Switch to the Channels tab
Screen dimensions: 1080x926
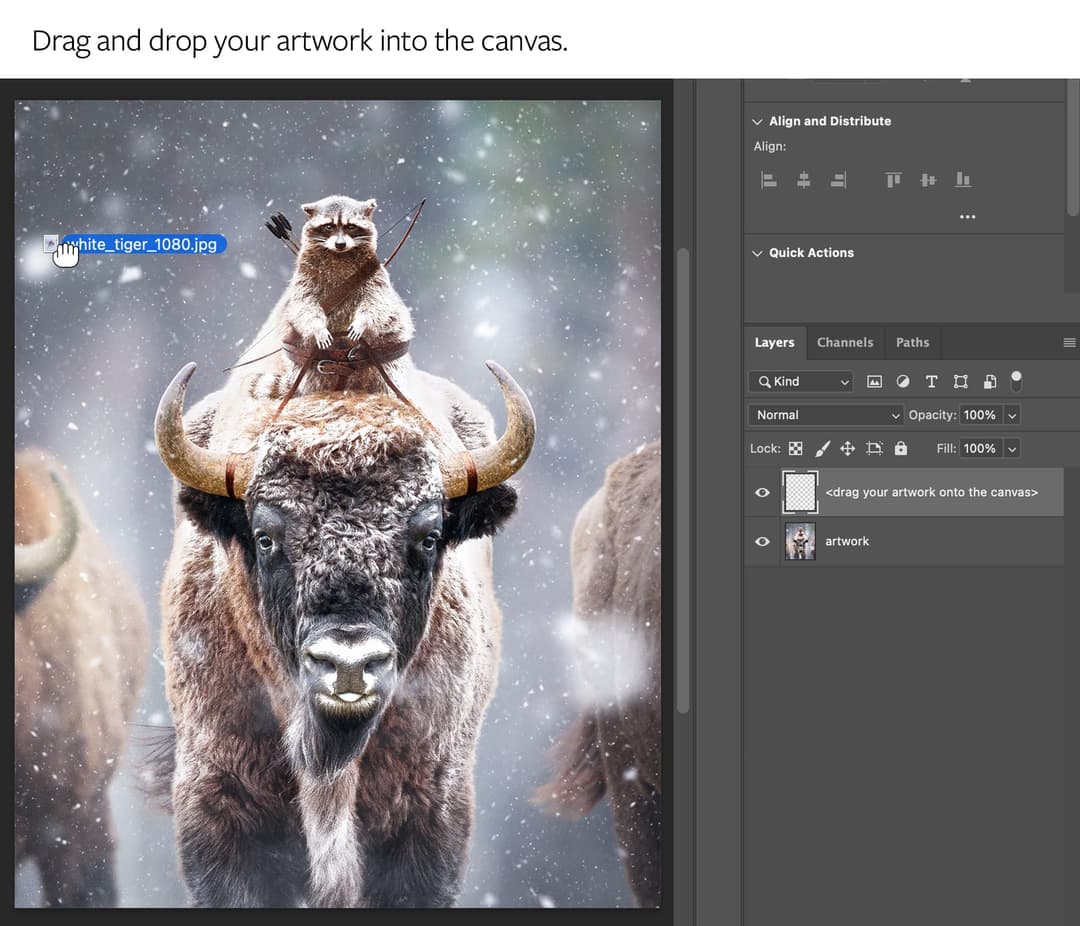click(x=845, y=342)
